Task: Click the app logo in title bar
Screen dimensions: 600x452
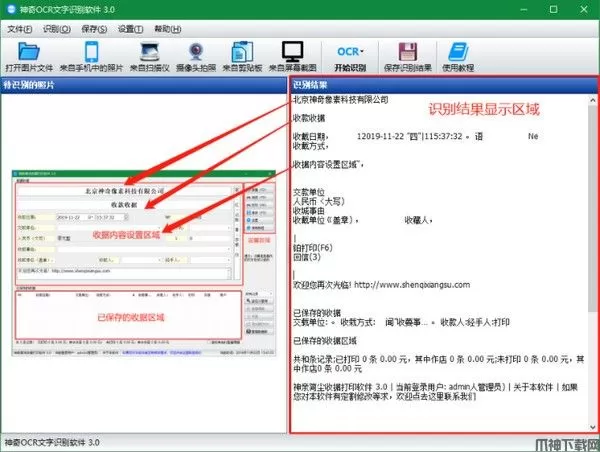Action: tap(11, 9)
